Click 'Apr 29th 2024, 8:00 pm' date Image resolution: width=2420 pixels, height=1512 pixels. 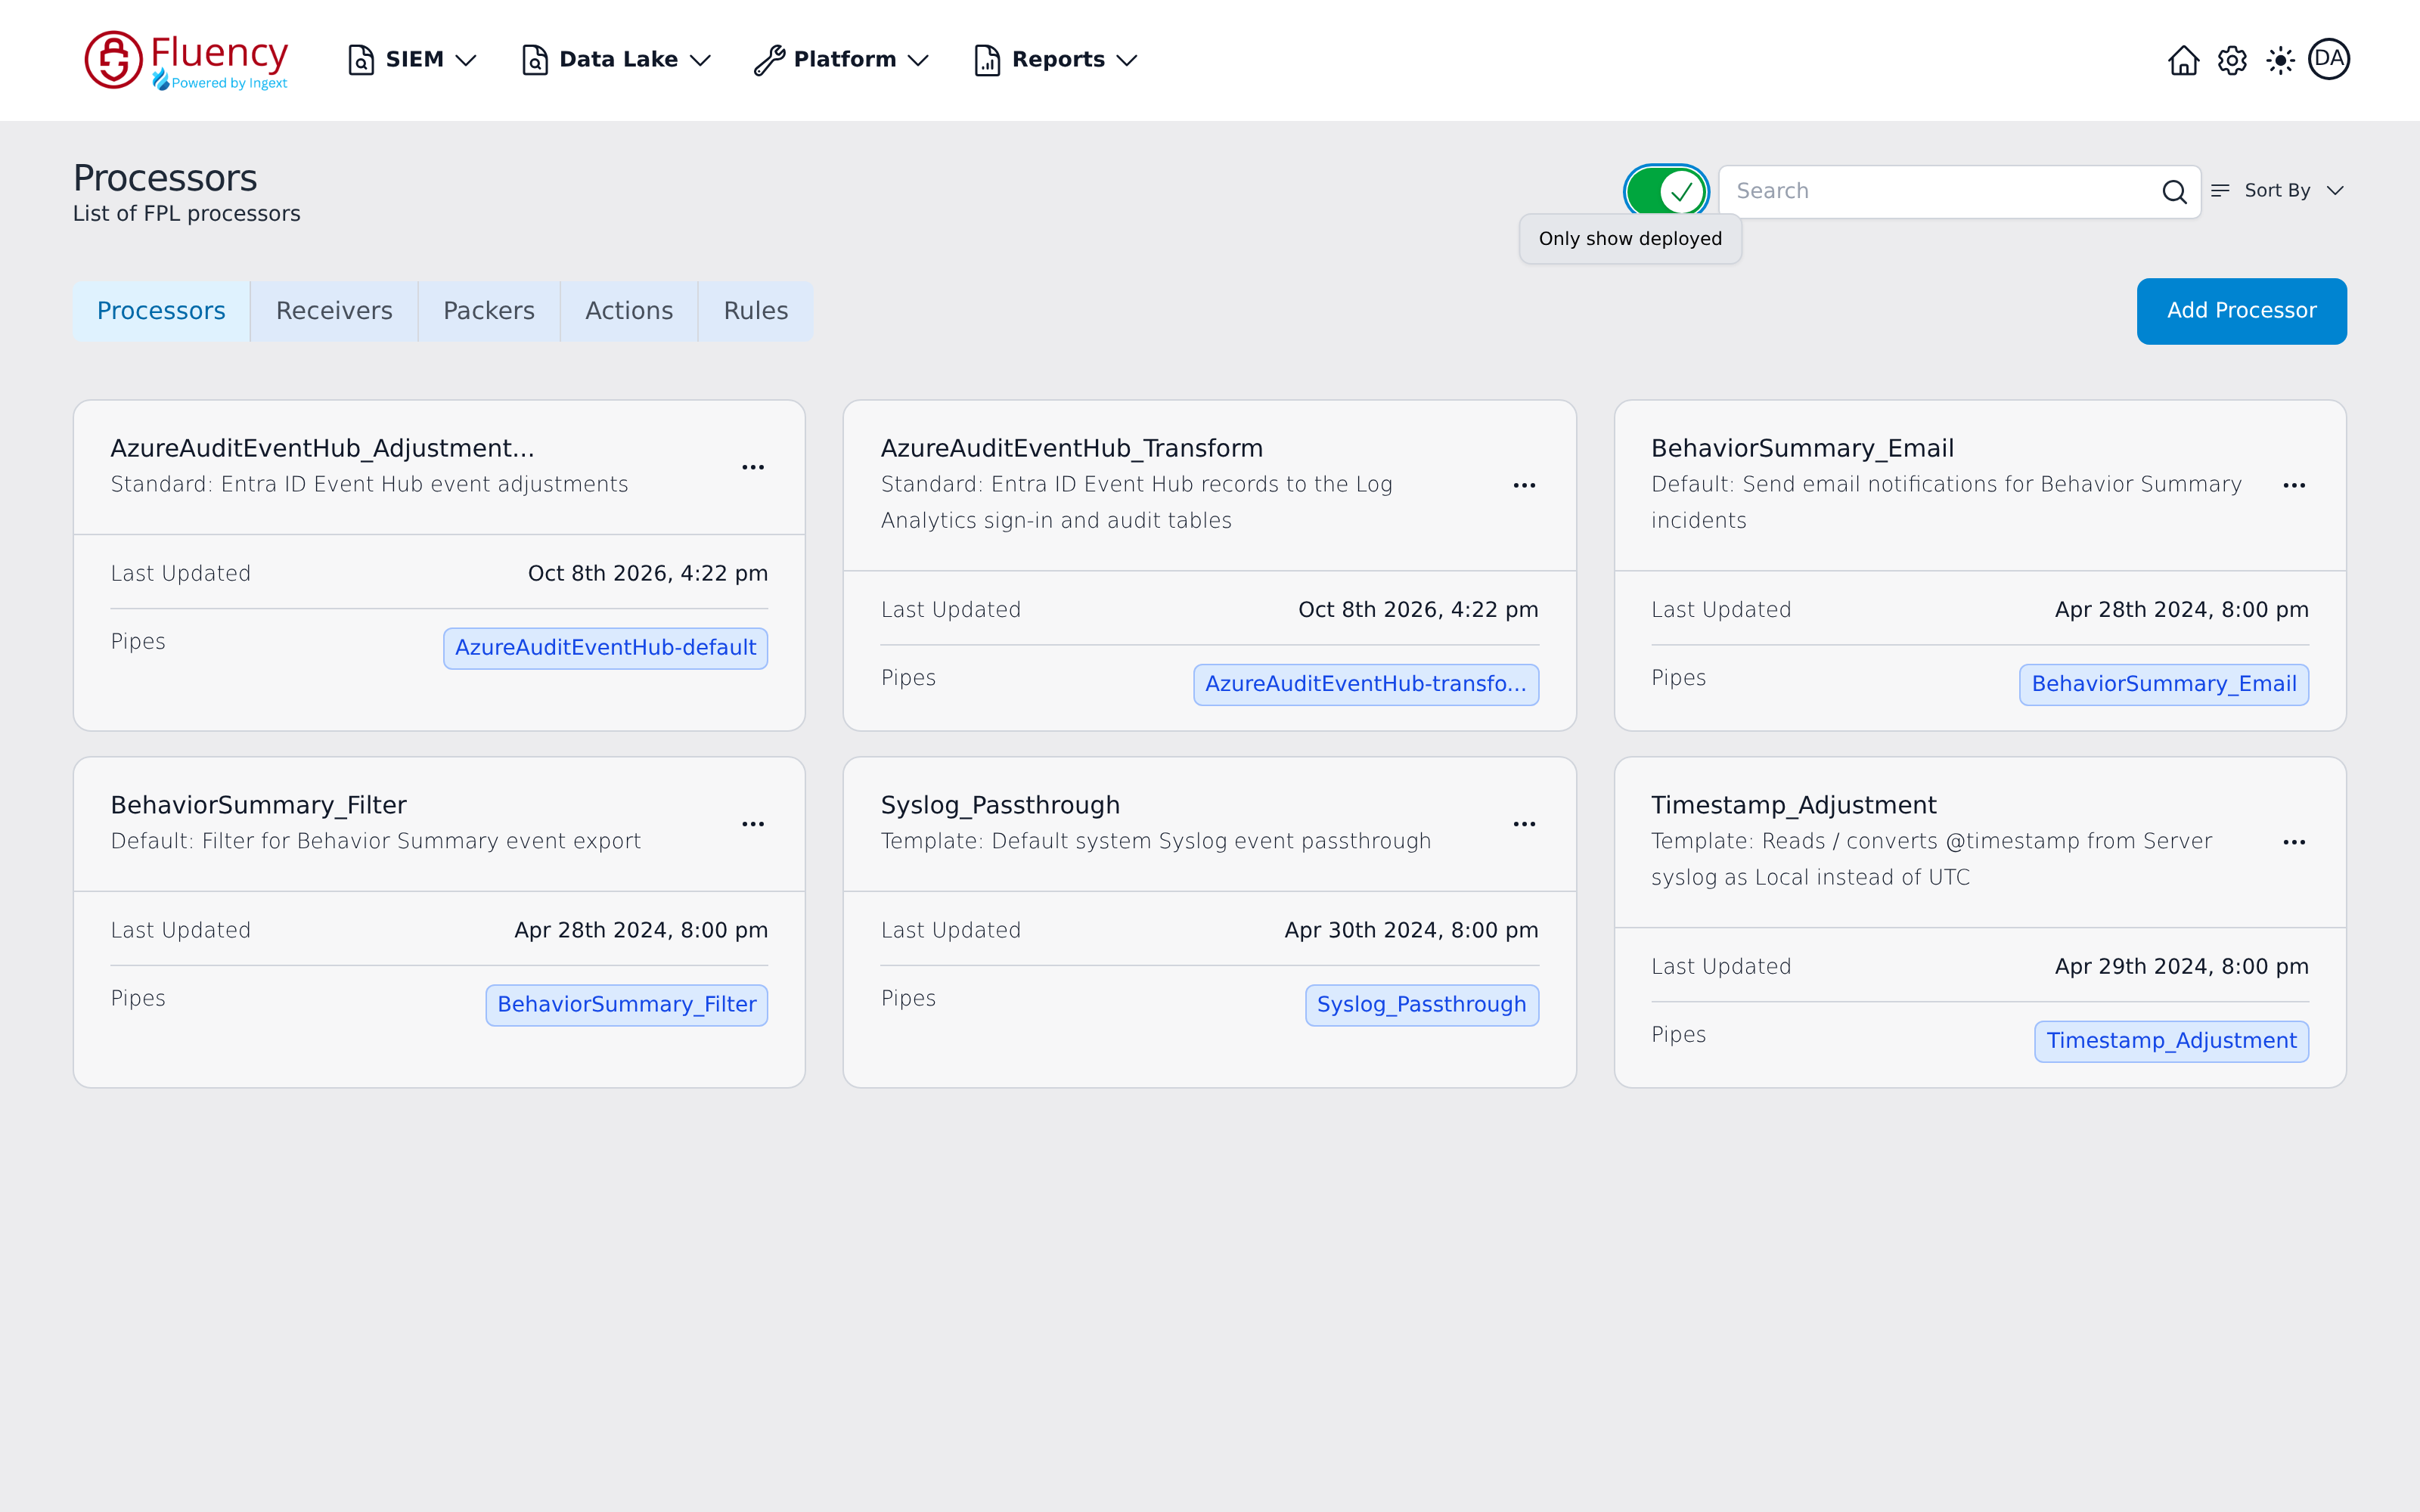click(2182, 966)
